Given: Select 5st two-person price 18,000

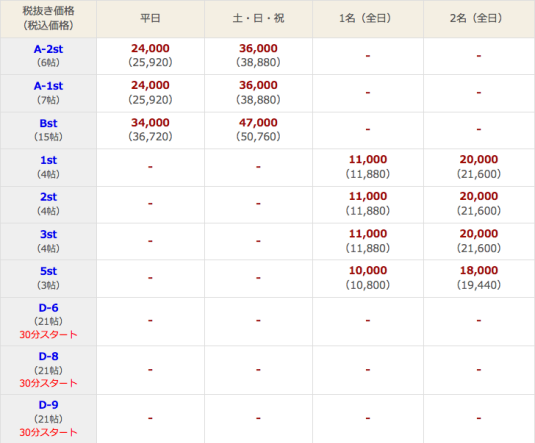Looking at the screenshot, I should pyautogui.click(x=479, y=270).
